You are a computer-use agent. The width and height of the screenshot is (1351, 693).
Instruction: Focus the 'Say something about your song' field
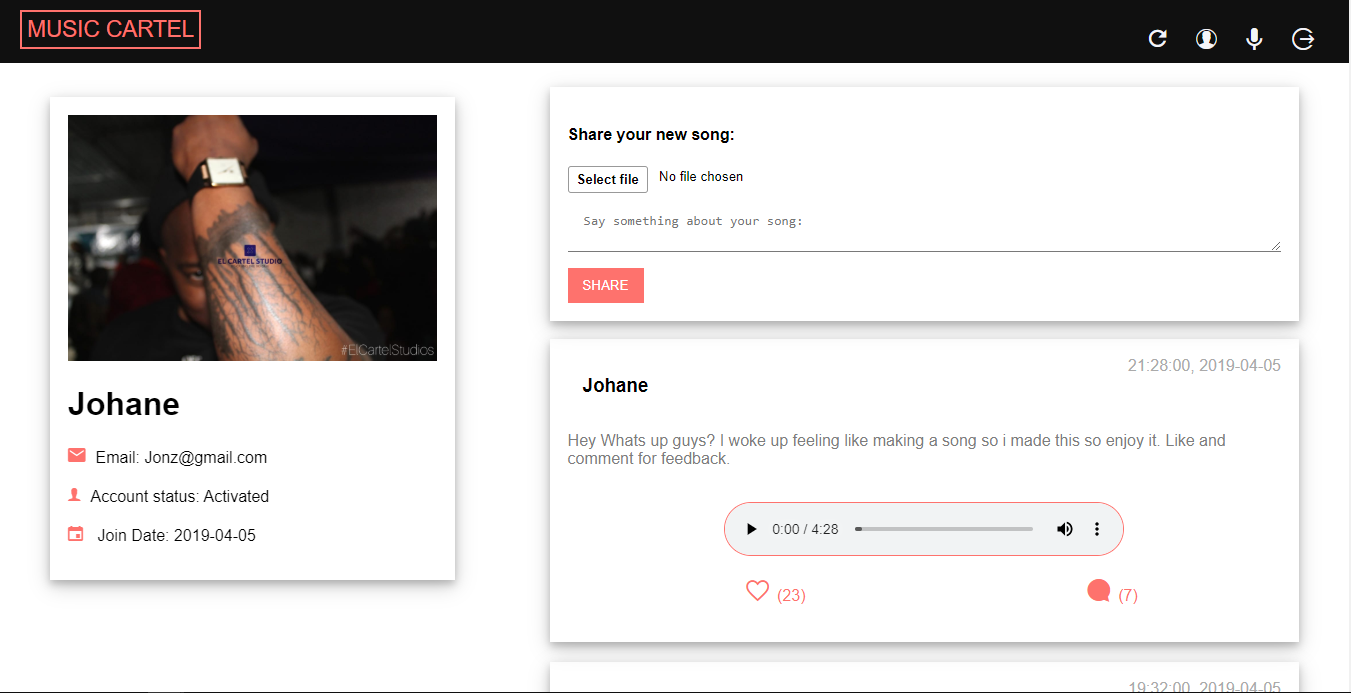[x=924, y=229]
